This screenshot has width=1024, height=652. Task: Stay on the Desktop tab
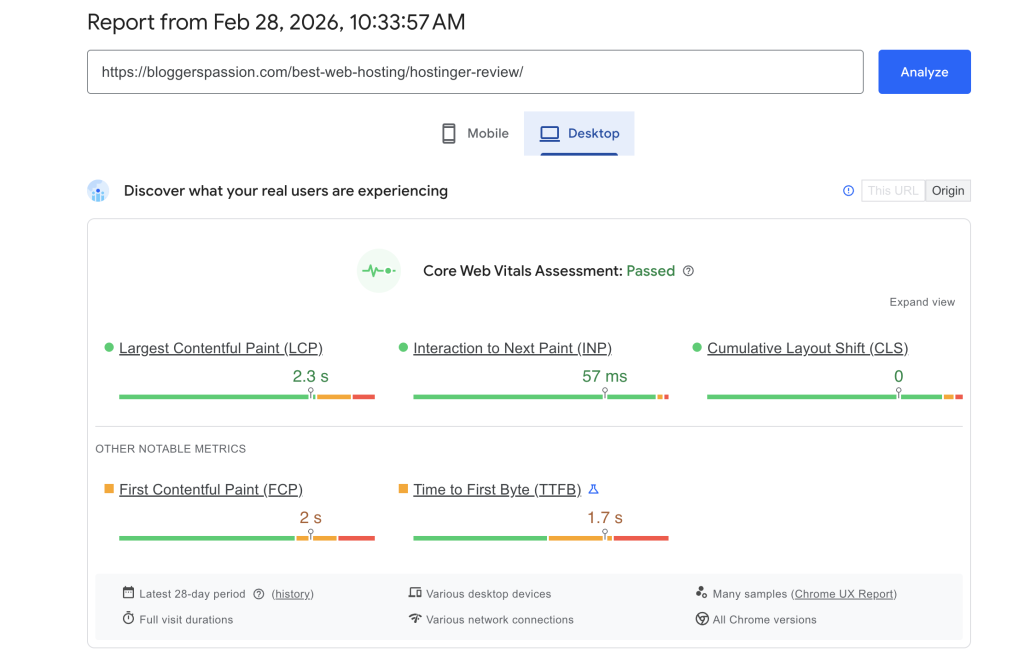click(579, 132)
